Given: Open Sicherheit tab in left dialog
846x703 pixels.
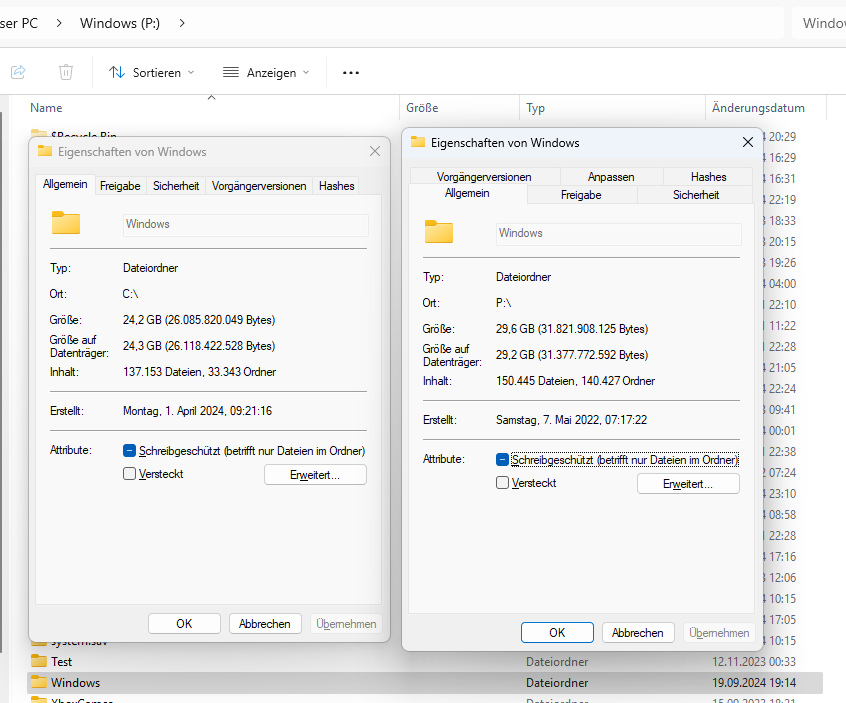Looking at the screenshot, I should pos(176,186).
